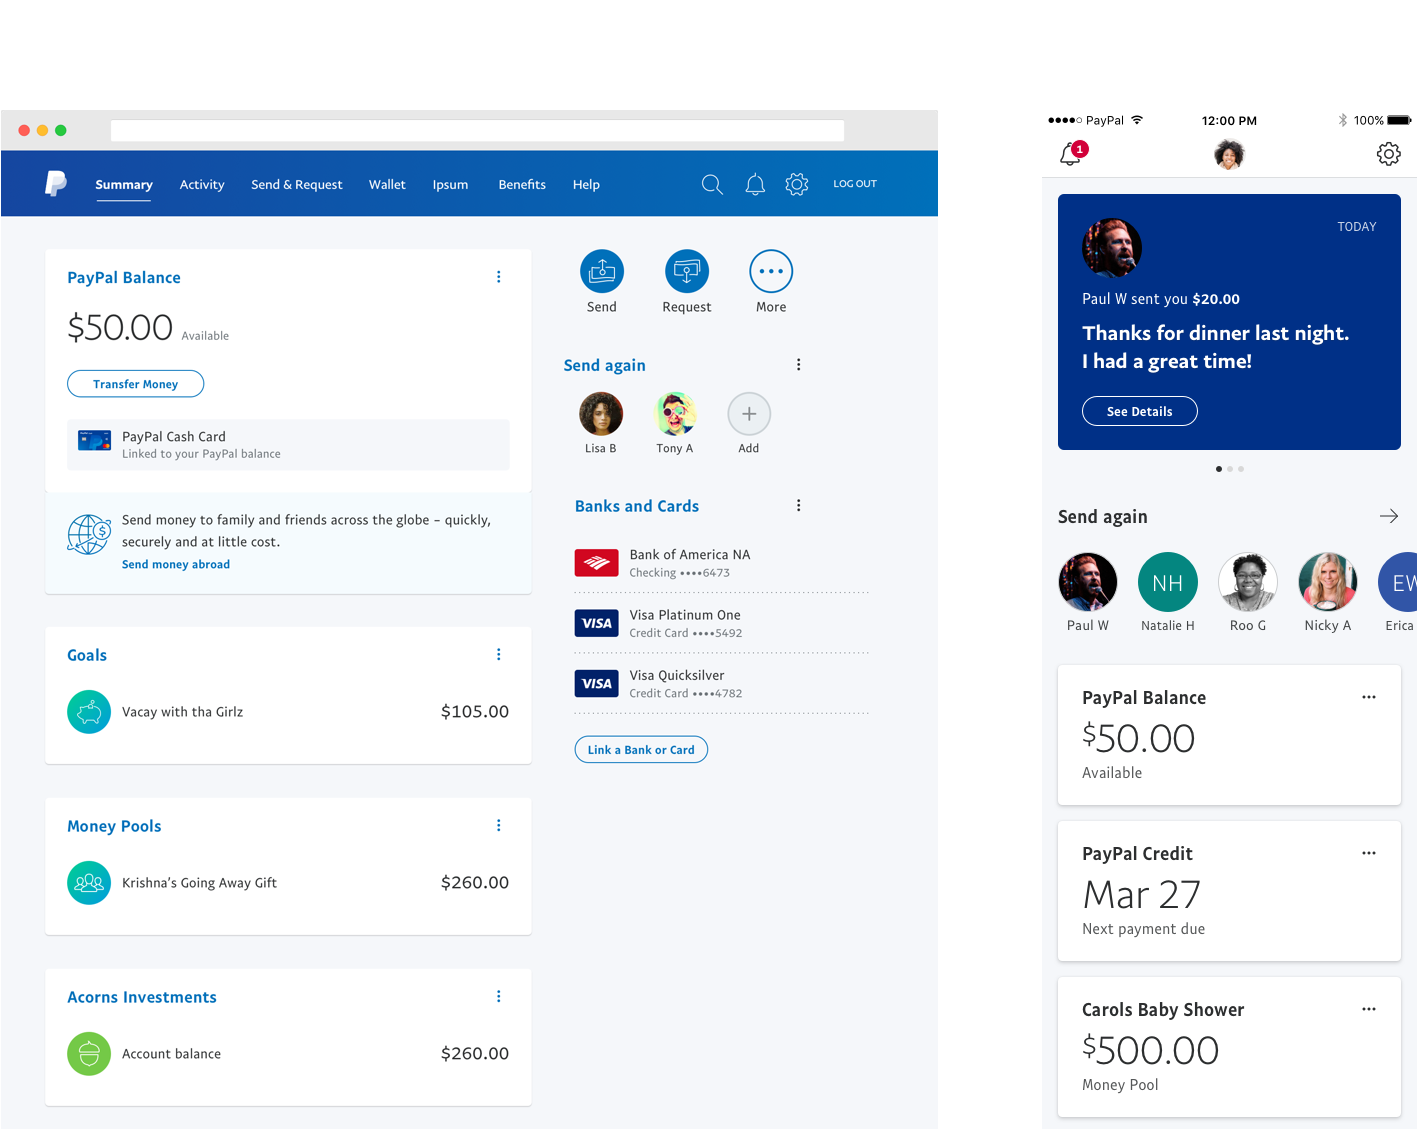Open PayPal Balance card options menu on desktop
This screenshot has height=1129, width=1418.
(x=499, y=277)
